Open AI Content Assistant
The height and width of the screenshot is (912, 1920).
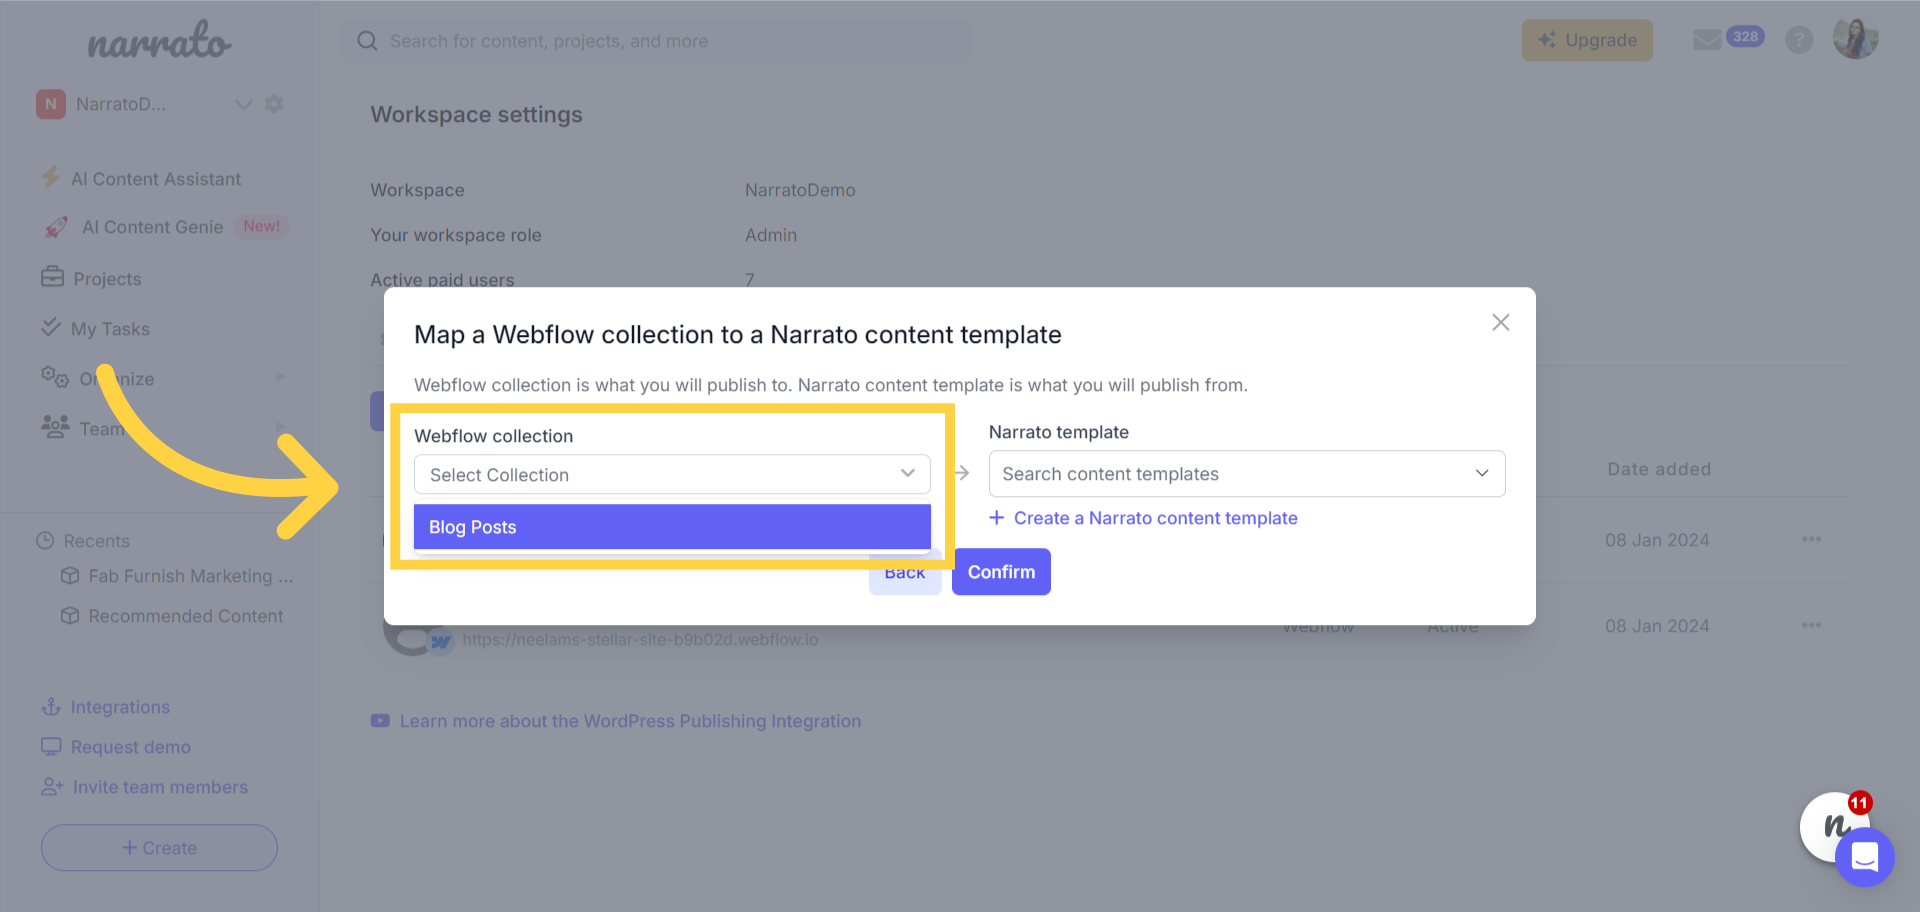[156, 179]
